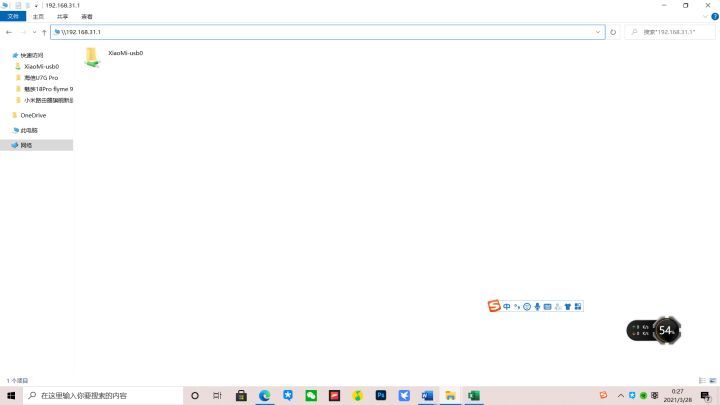The height and width of the screenshot is (405, 720).
Task: Switch to details view in status bar
Action: 702,380
